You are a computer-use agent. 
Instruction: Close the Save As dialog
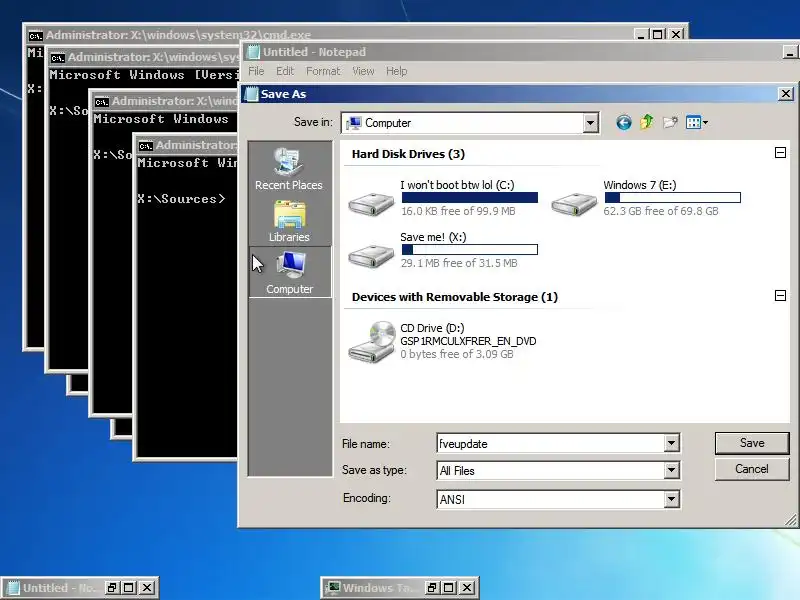point(786,94)
